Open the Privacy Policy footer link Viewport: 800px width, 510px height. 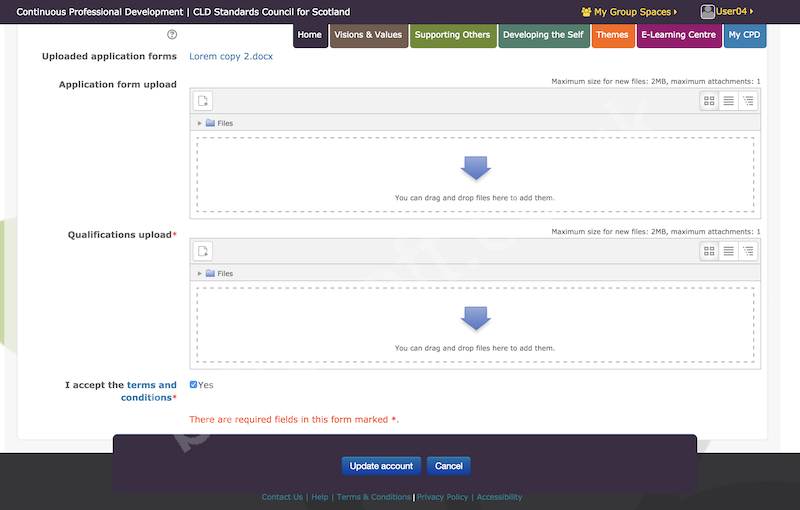pyautogui.click(x=442, y=497)
